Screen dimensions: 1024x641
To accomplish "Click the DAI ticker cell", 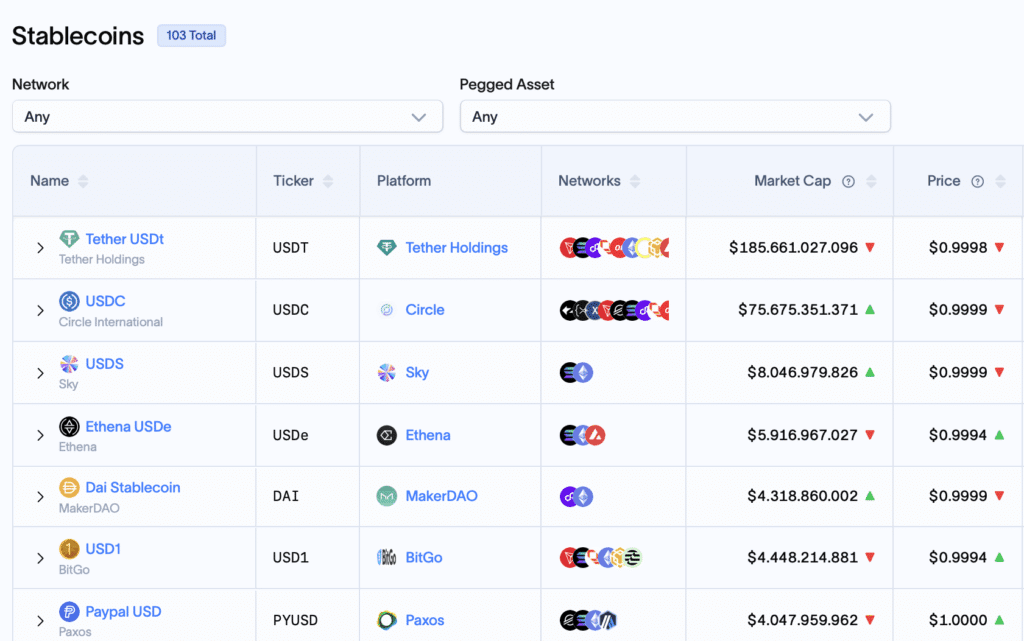I will pos(285,496).
